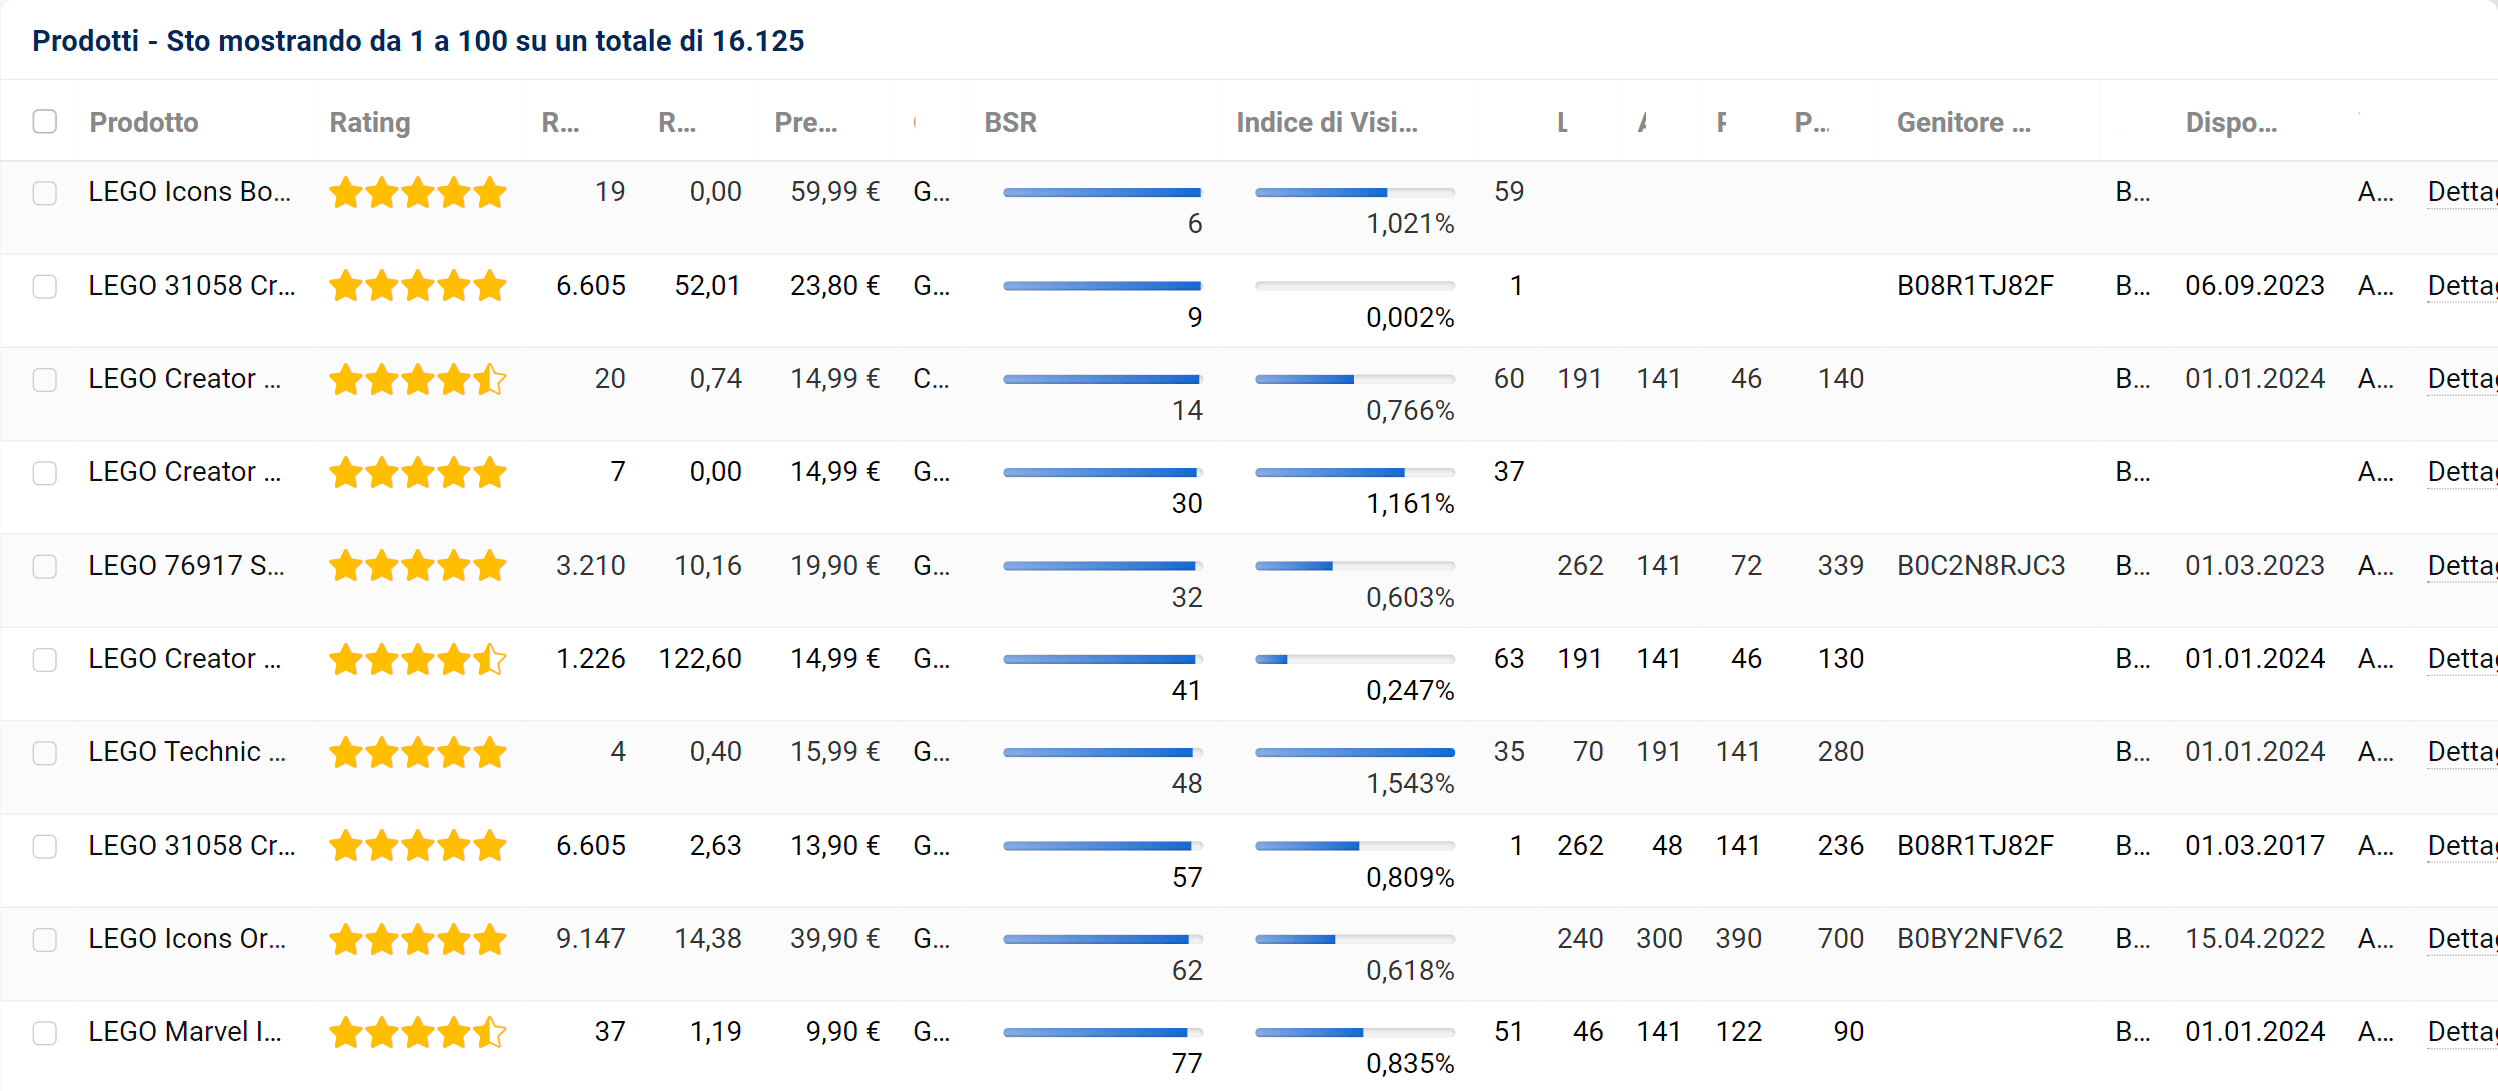Click parent ASIN B0BY2NFV62
2498x1091 pixels.
coord(1980,939)
